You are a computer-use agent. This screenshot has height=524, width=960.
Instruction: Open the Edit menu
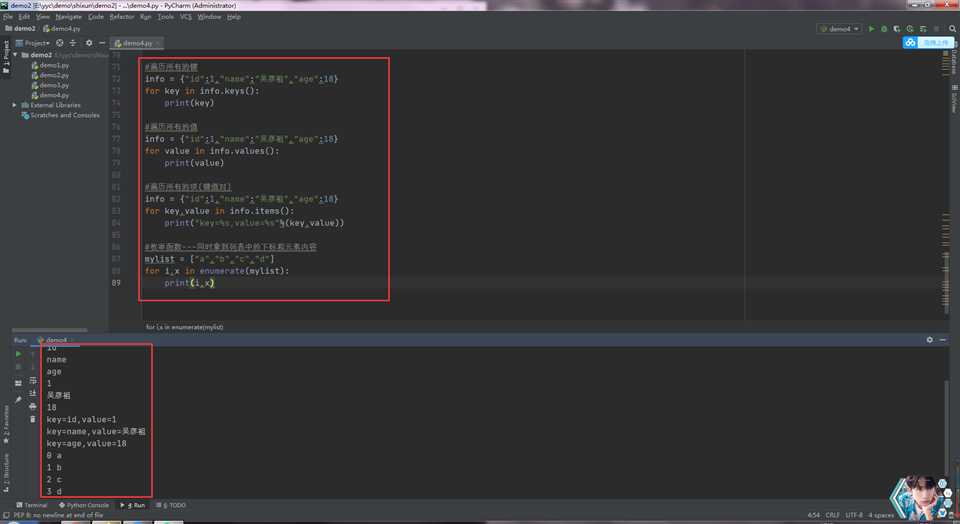24,17
